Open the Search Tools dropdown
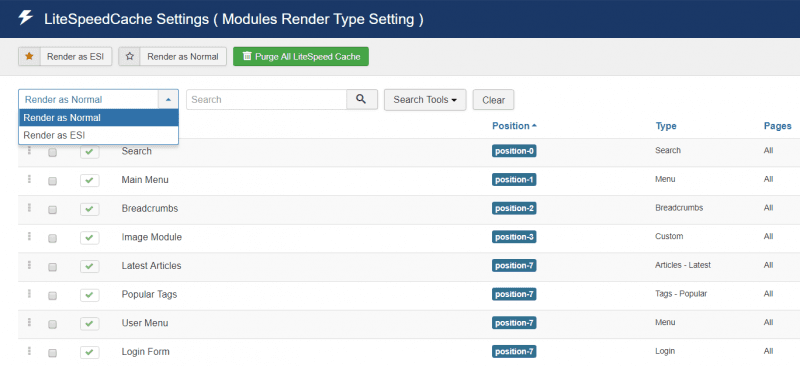The image size is (800, 366). [425, 100]
